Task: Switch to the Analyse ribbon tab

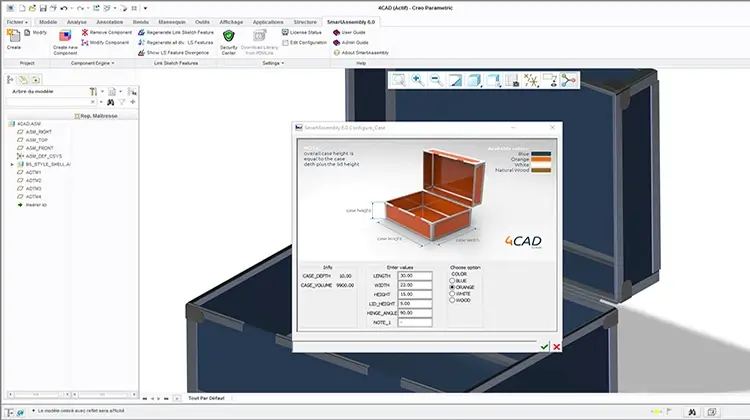Action: (77, 21)
